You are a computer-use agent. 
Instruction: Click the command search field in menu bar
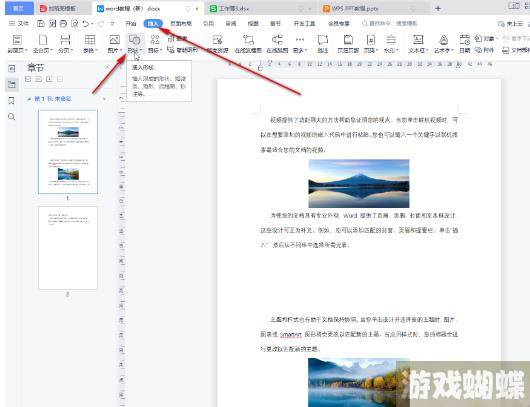[389, 23]
